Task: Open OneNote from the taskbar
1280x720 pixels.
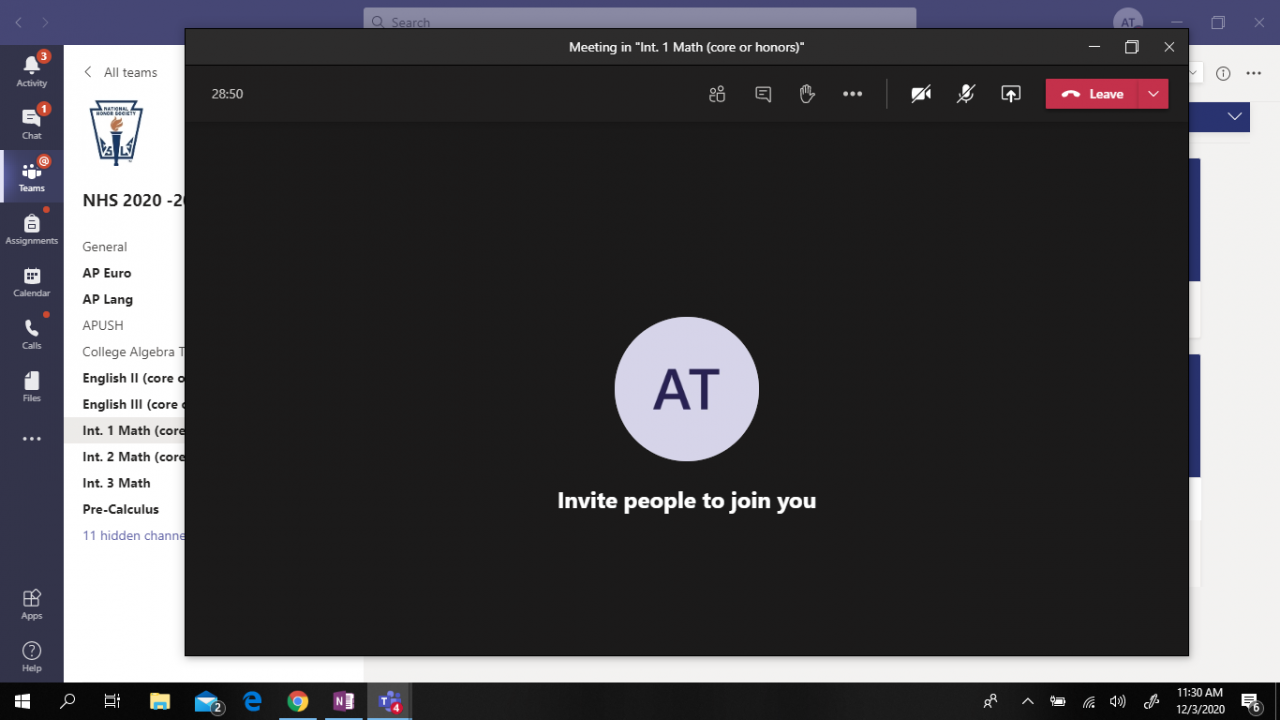Action: [343, 701]
